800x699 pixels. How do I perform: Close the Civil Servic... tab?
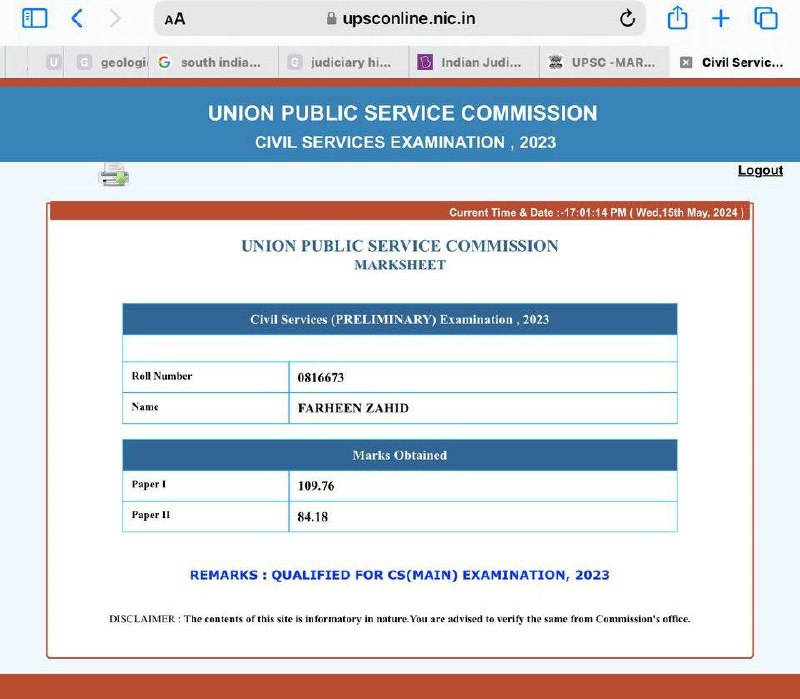point(686,62)
